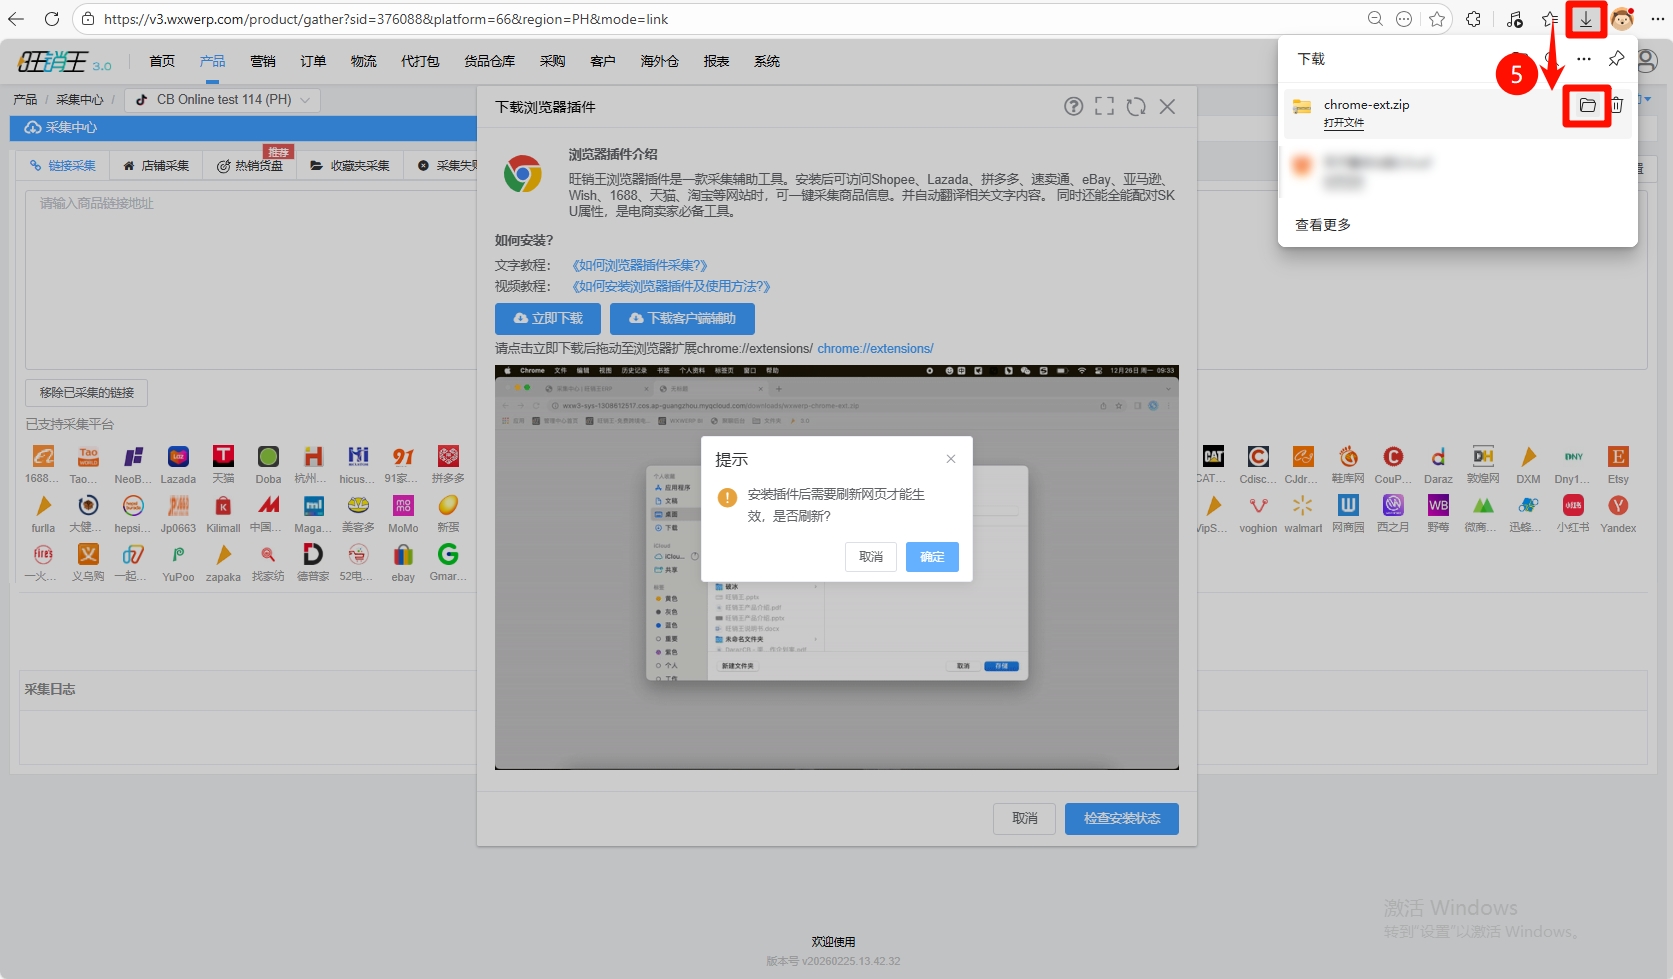Open the 产品 menu in the top navigation
Image resolution: width=1673 pixels, height=979 pixels.
point(212,61)
